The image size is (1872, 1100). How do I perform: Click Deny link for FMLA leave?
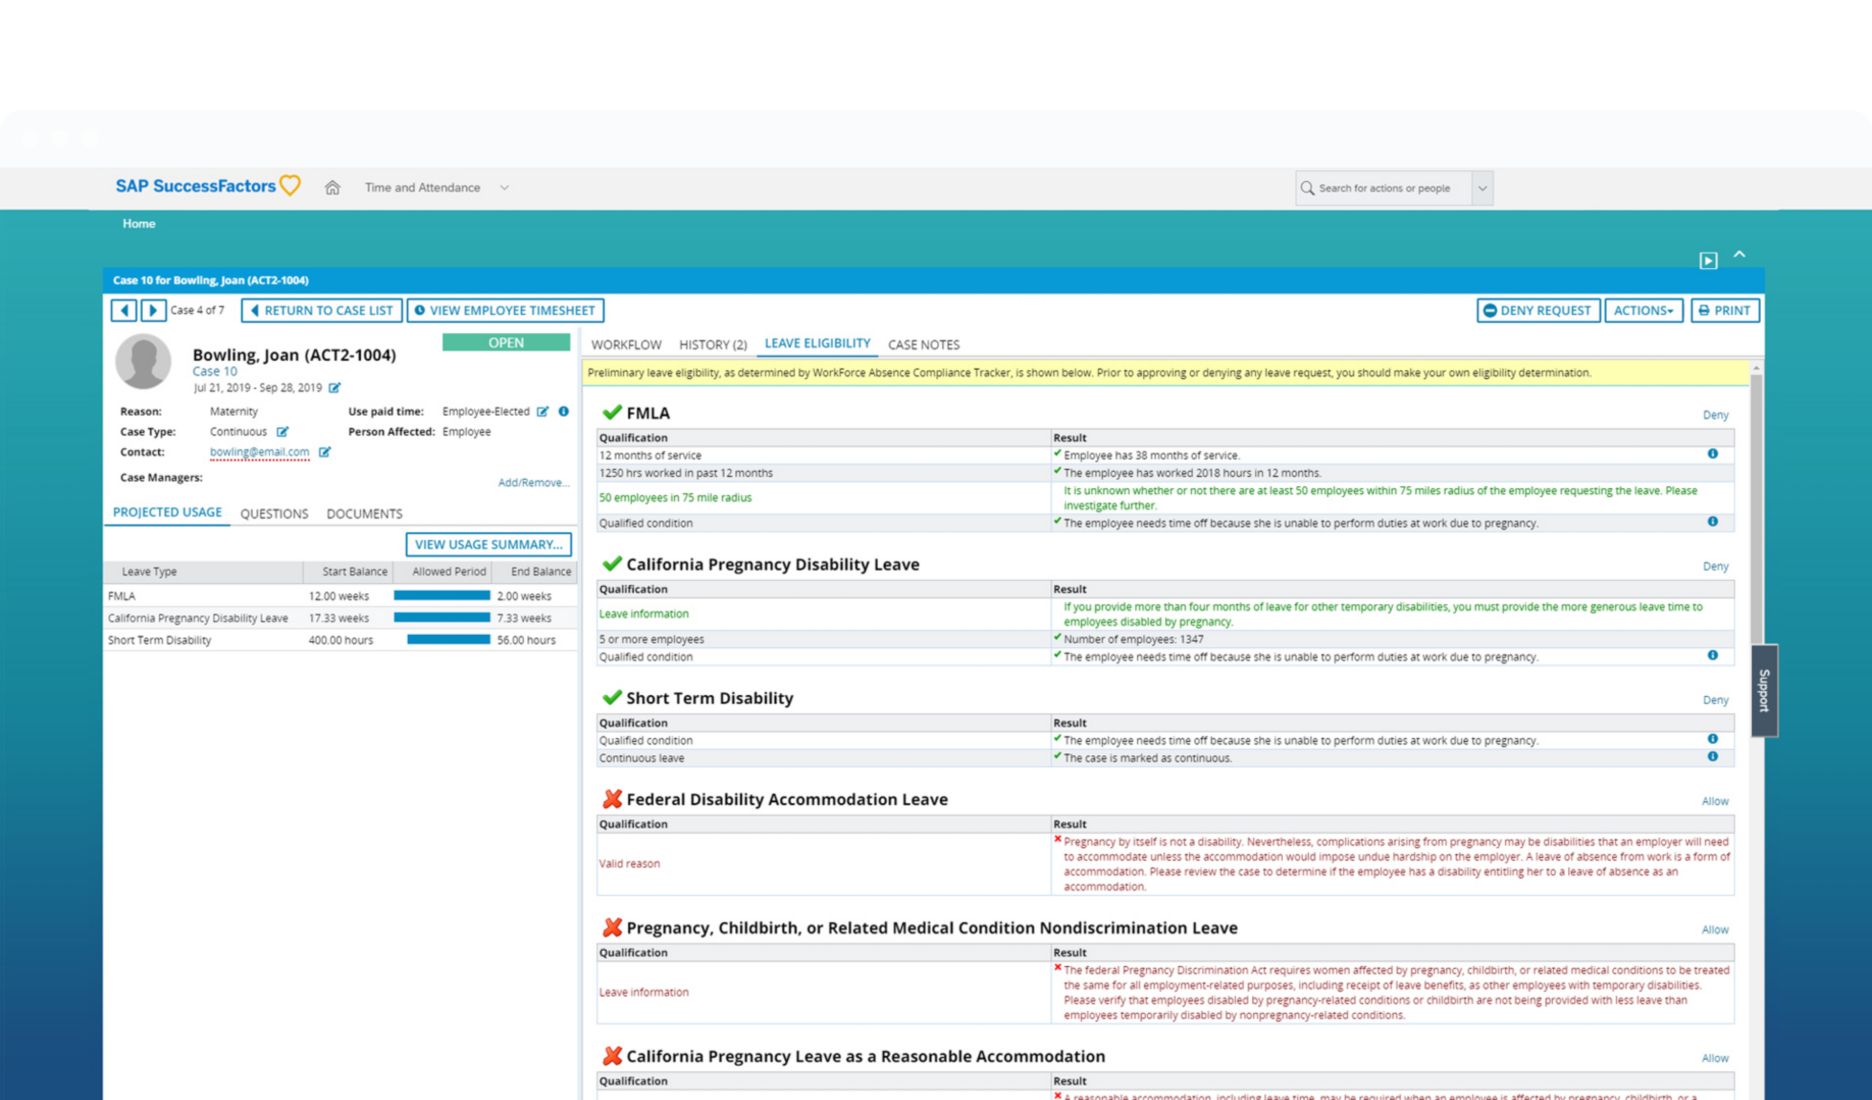pyautogui.click(x=1715, y=415)
